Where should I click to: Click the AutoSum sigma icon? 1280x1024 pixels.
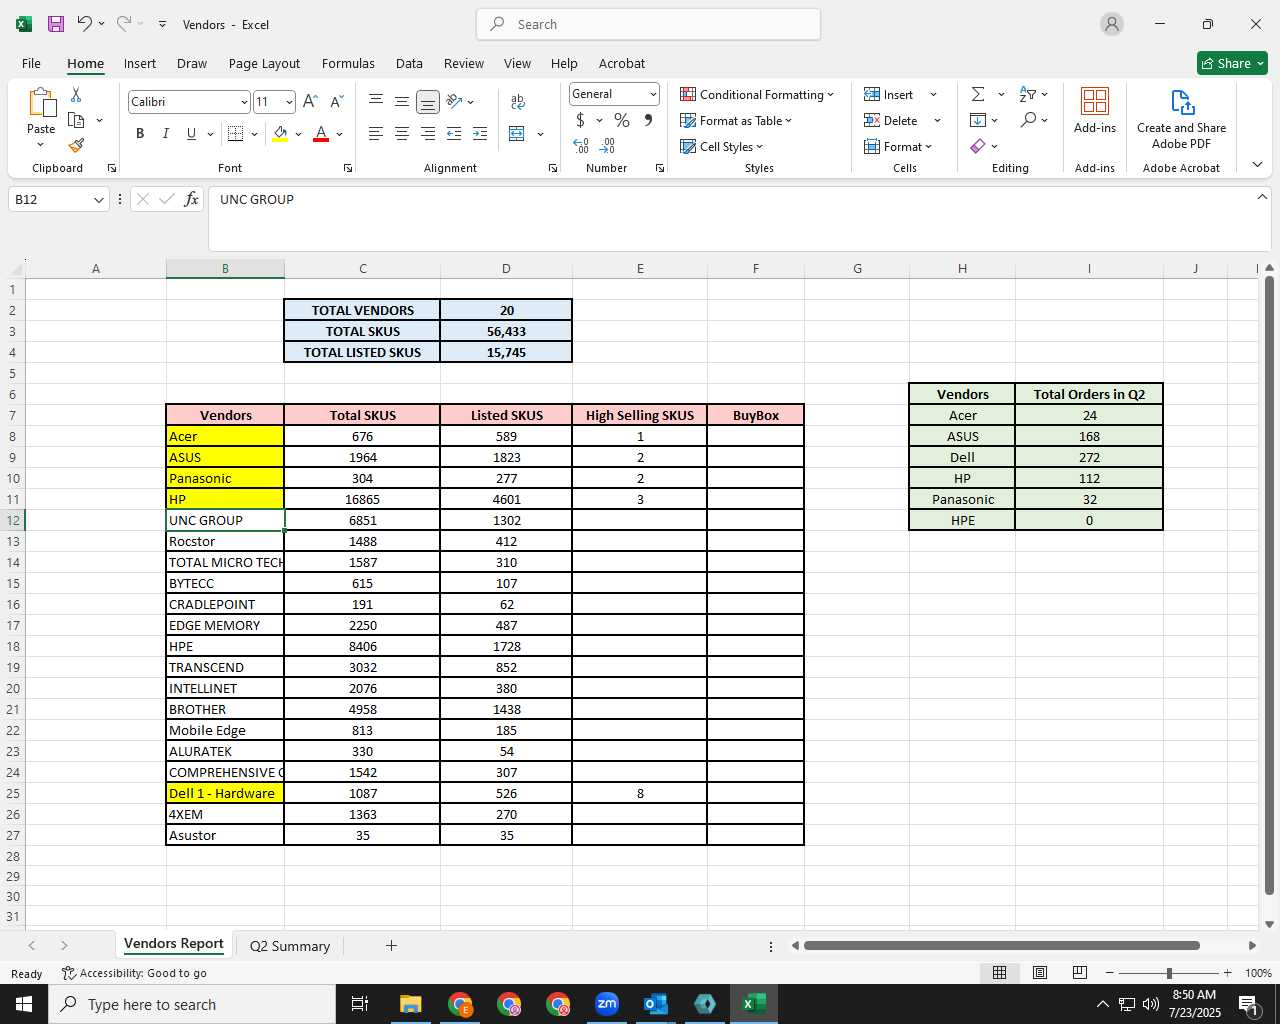tap(978, 94)
